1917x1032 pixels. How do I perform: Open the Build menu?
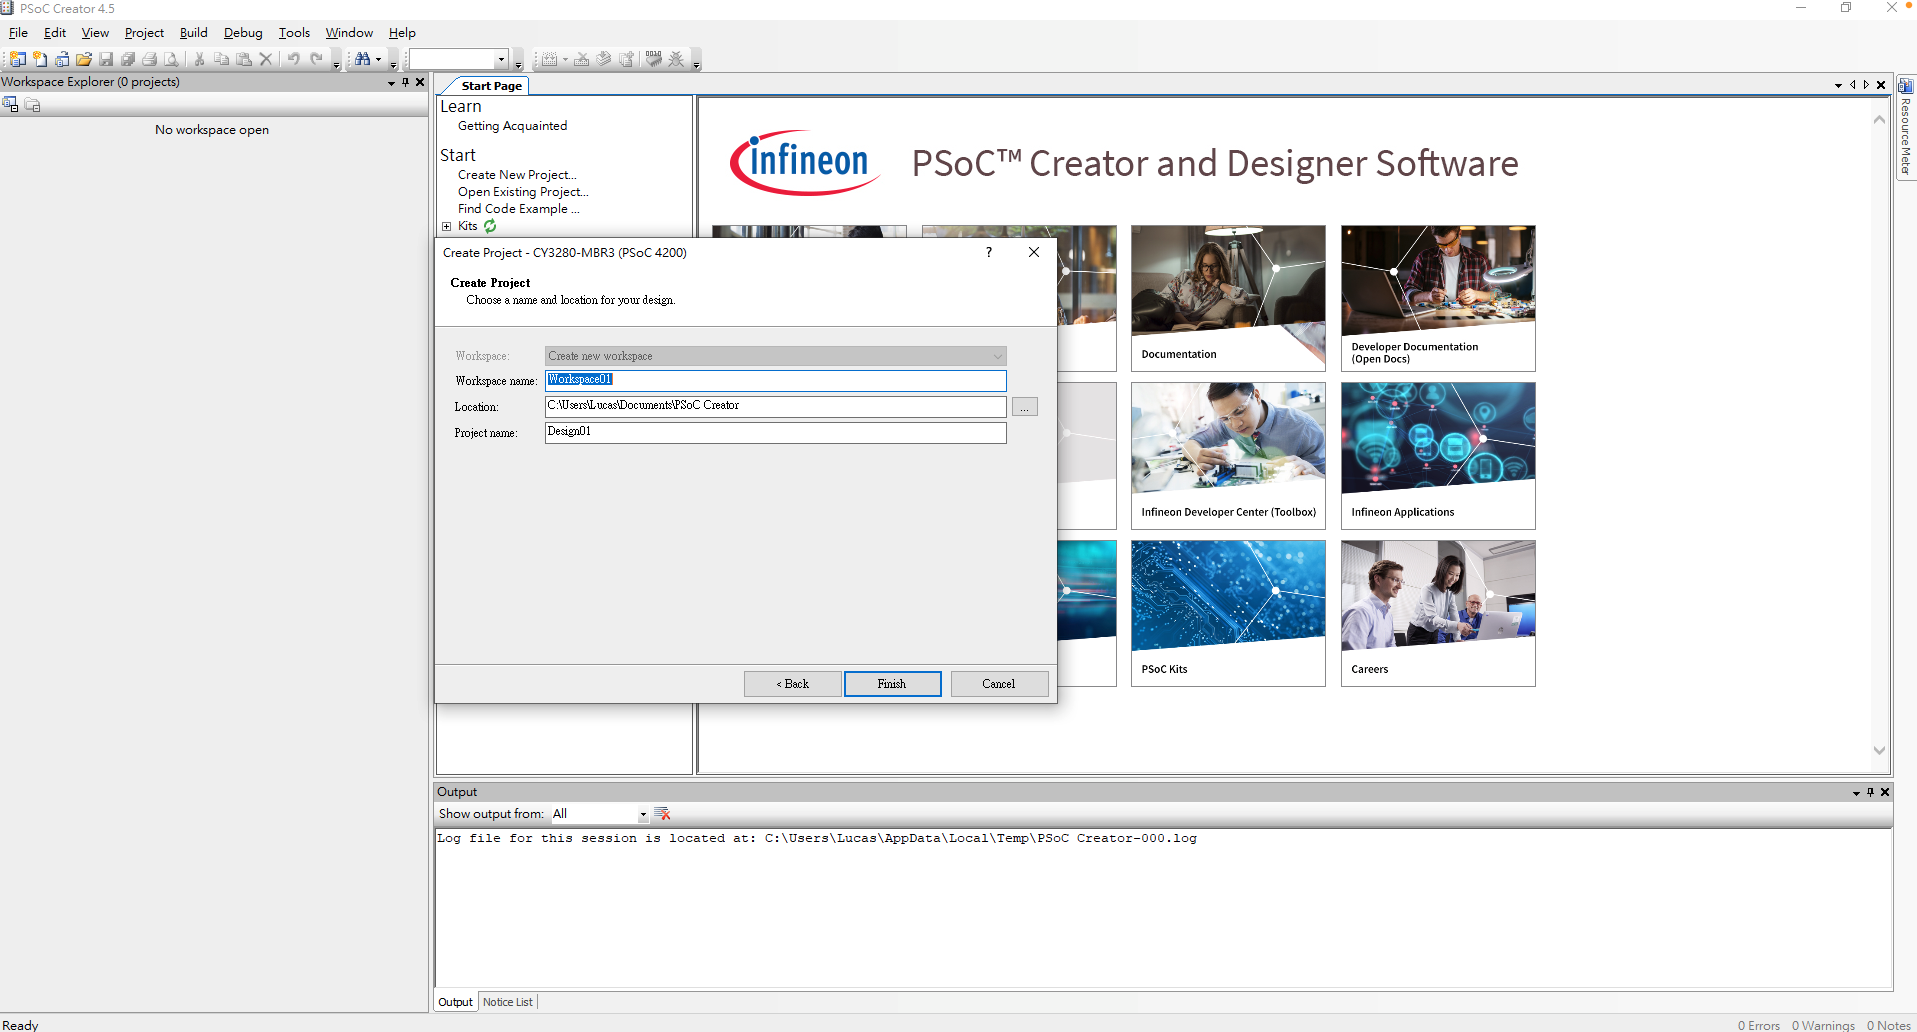click(193, 33)
